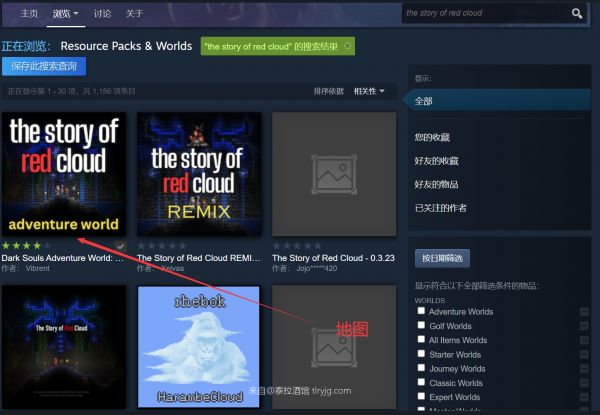Select the Journey Worlds checkbox

[x=421, y=368]
